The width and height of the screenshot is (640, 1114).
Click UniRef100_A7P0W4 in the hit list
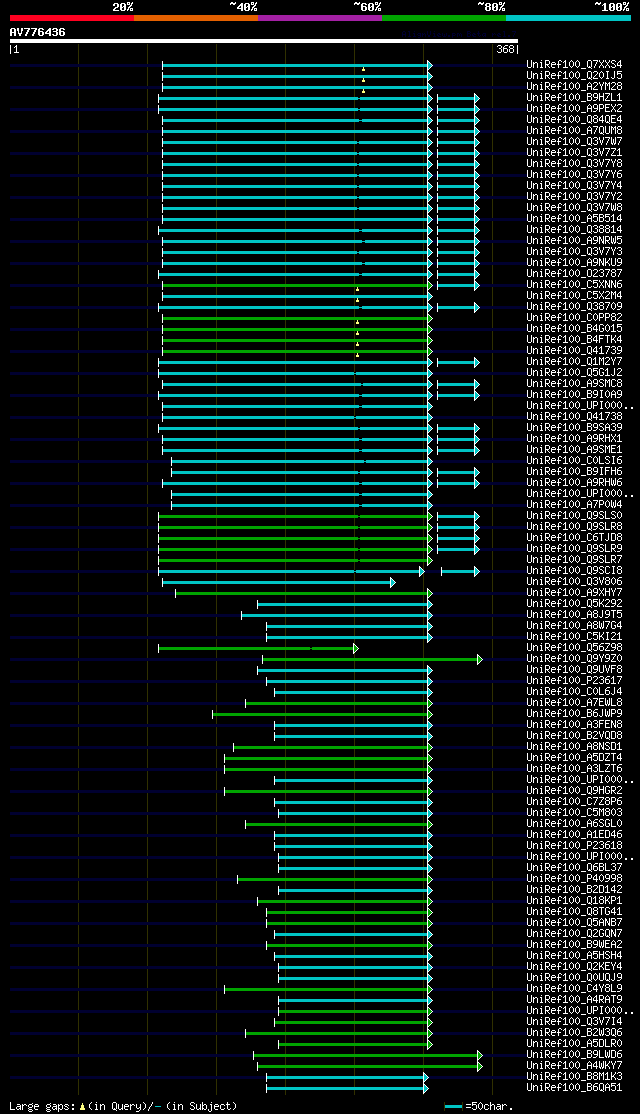coord(574,504)
